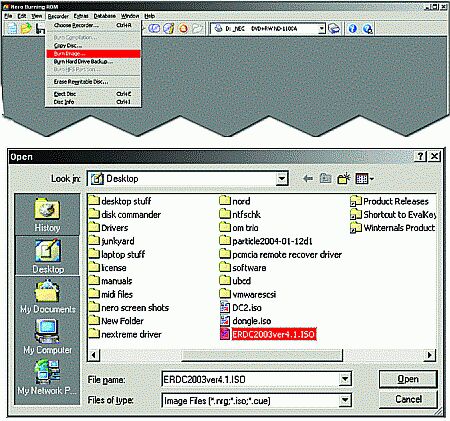
Task: Choose Burn Hard Drive Backup entry
Action: 93,62
